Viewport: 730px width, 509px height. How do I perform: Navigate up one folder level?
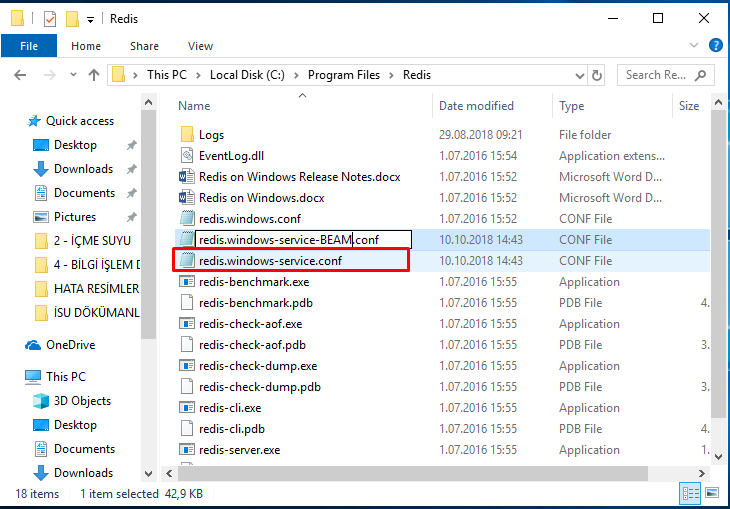pos(94,75)
